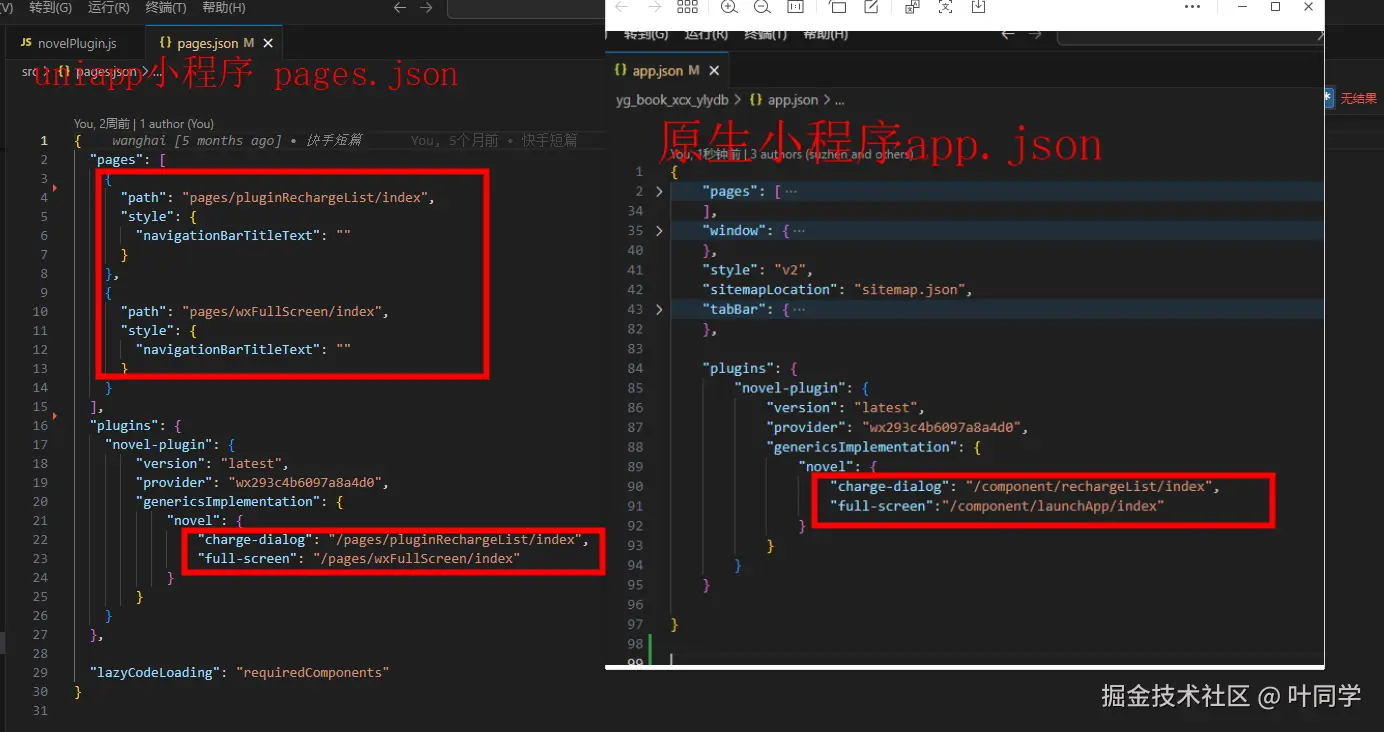Click "/component/rechargeList/index" on line 90
This screenshot has width=1384, height=732.
1091,487
